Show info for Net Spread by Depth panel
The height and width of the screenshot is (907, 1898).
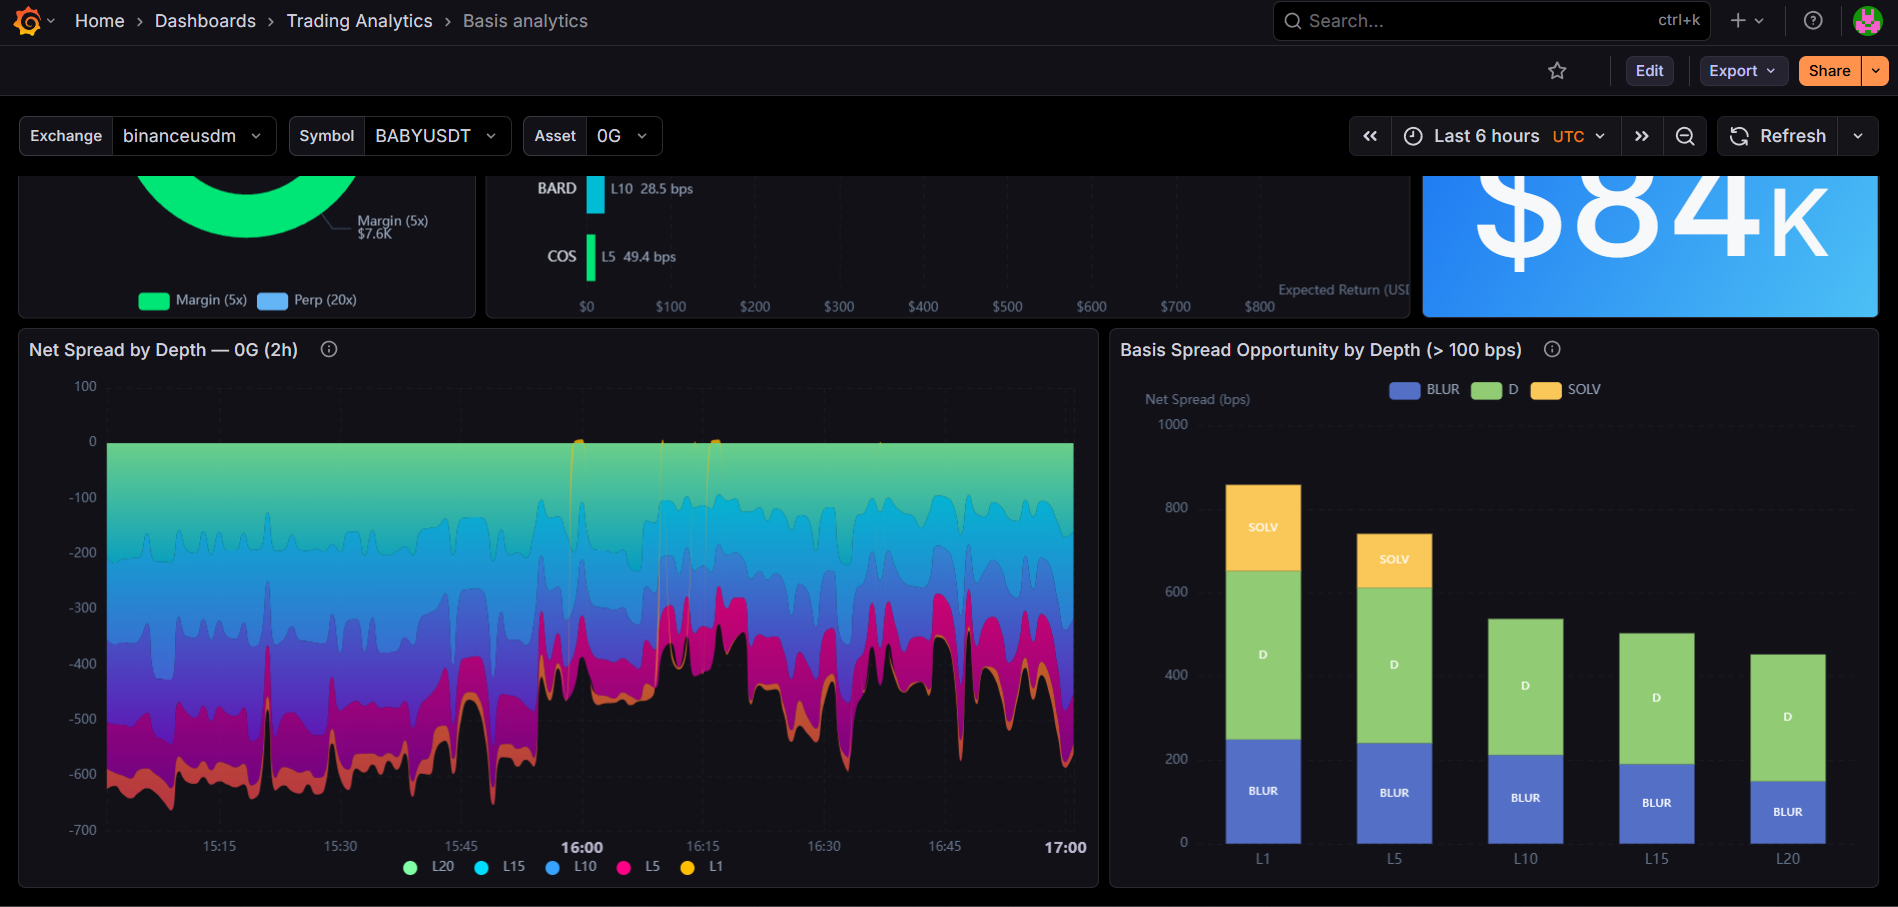coord(329,349)
